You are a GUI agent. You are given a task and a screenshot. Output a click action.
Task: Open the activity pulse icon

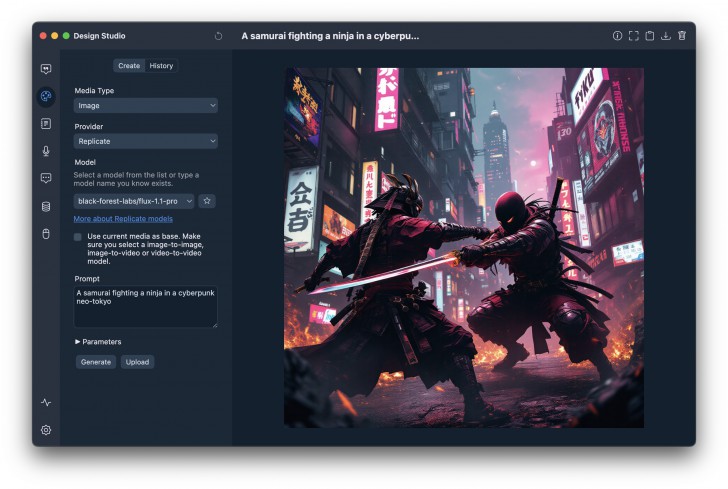[x=46, y=402]
